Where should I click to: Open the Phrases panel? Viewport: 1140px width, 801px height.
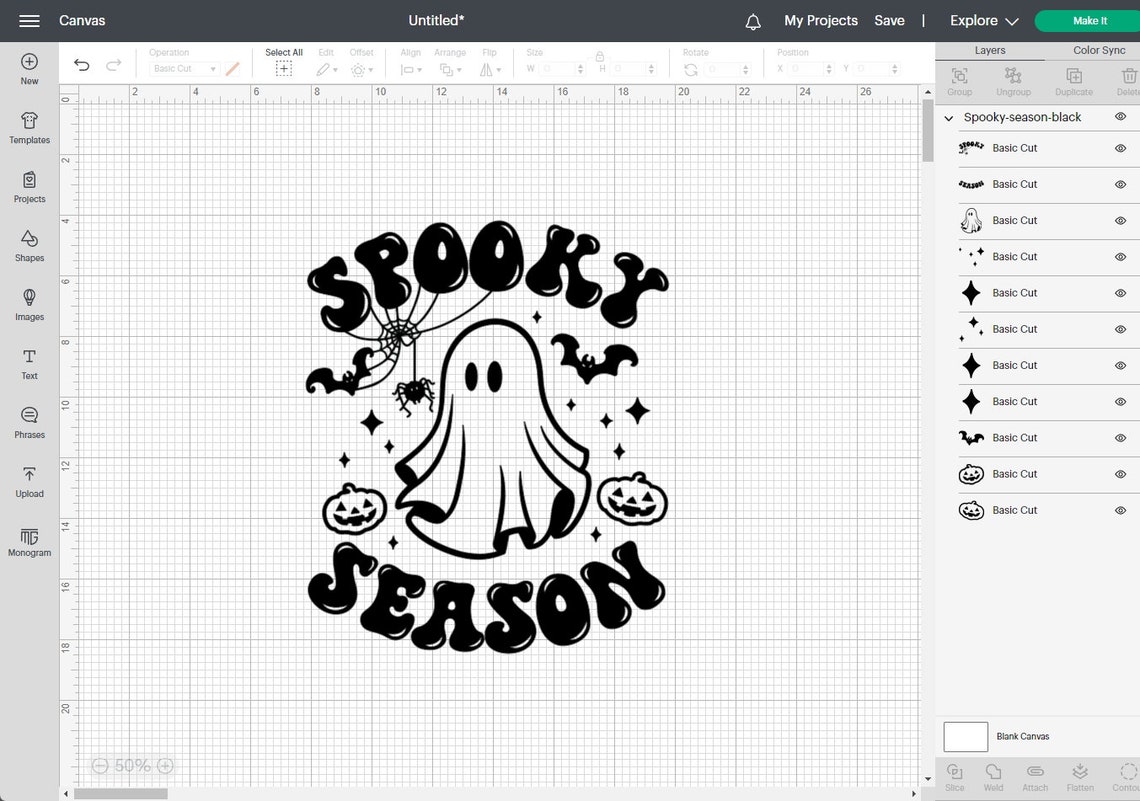(28, 422)
